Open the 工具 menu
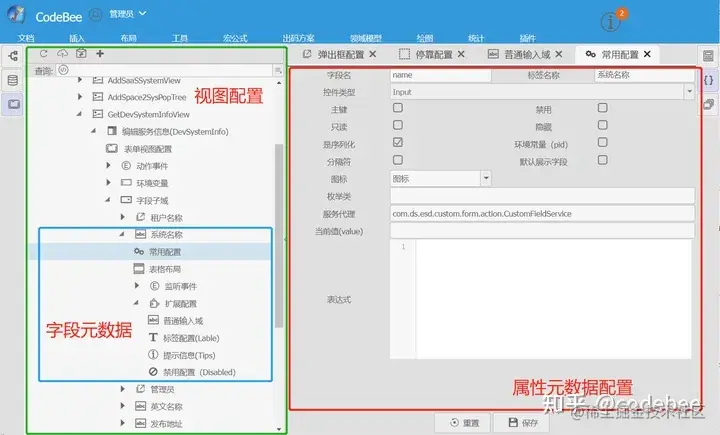Viewport: 720px width, 435px height. point(180,38)
